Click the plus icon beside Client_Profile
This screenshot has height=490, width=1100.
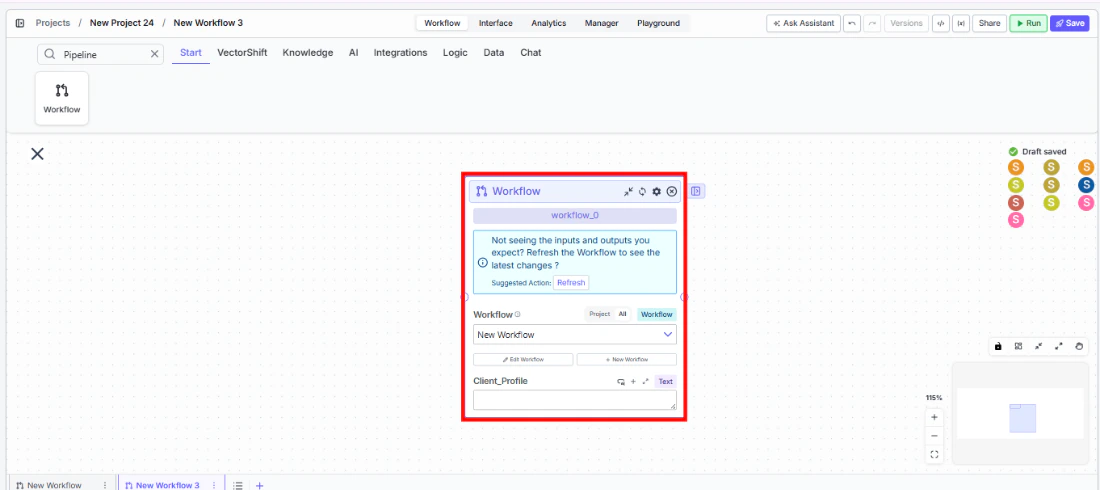(633, 381)
